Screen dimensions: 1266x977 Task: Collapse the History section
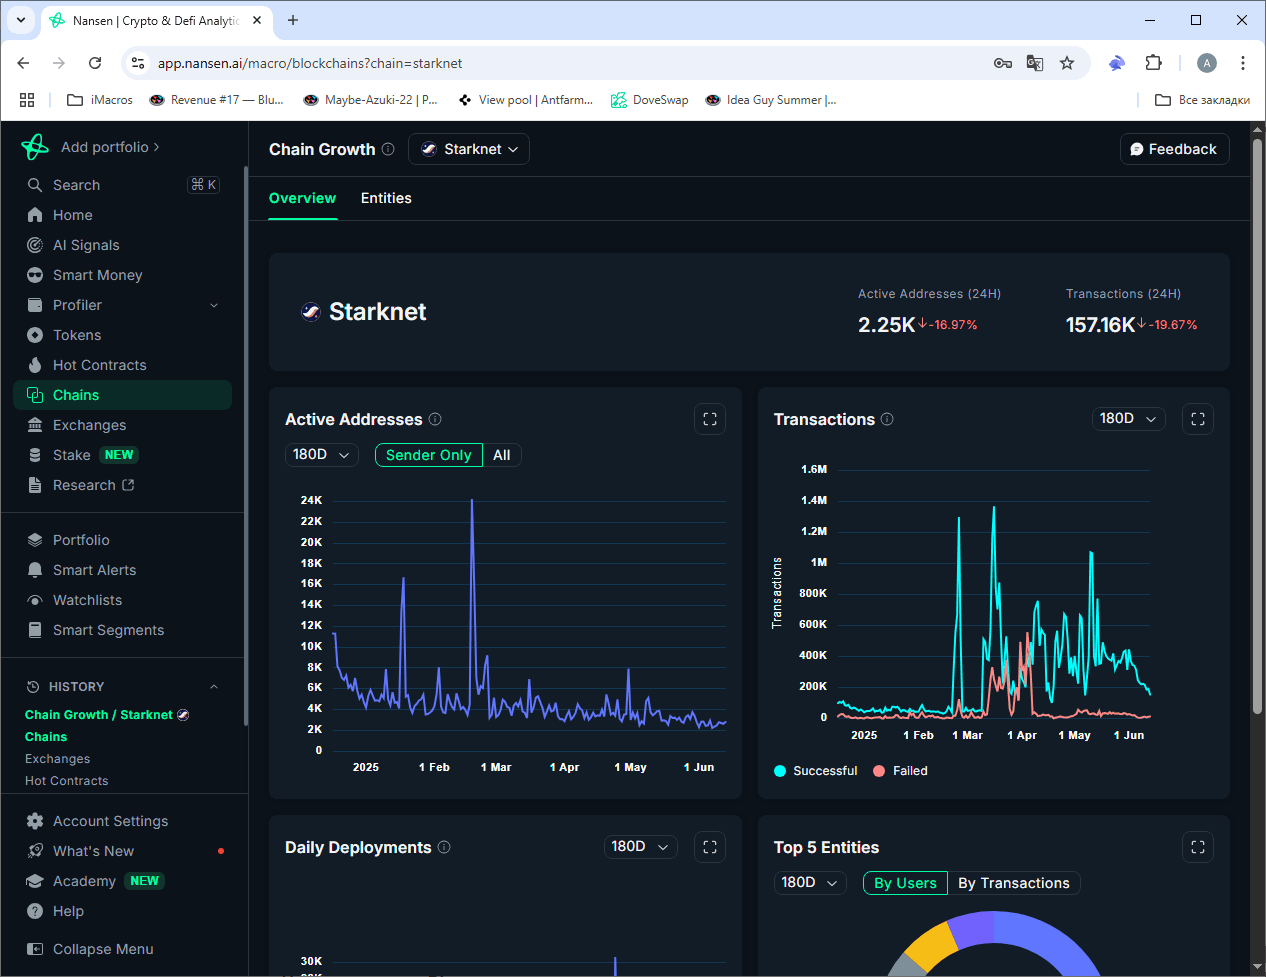tap(214, 687)
